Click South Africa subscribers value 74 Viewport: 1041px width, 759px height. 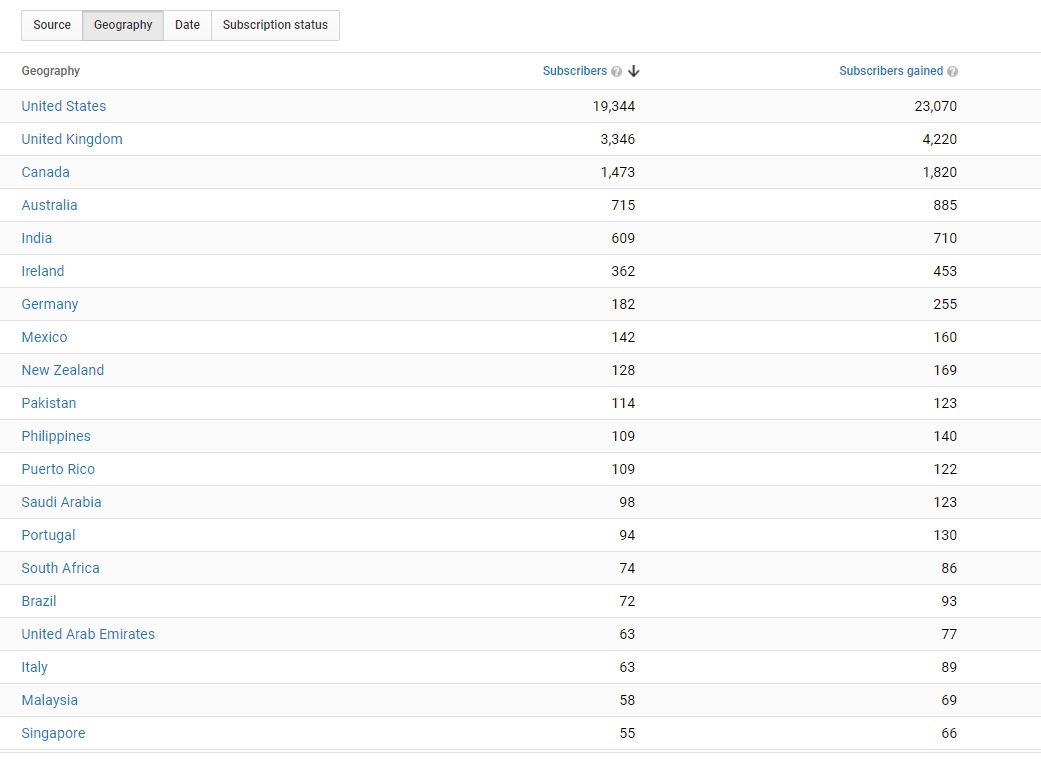point(627,568)
